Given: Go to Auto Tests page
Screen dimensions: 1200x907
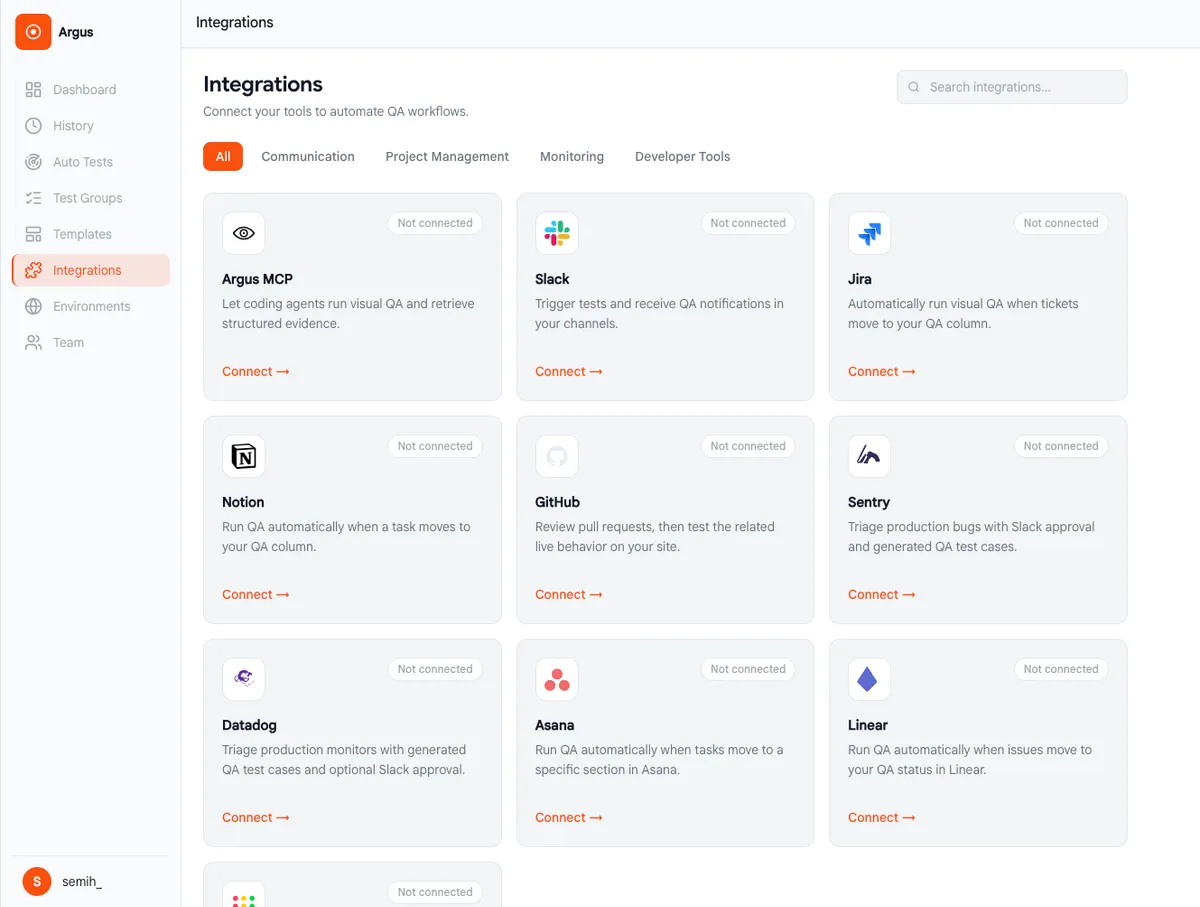Looking at the screenshot, I should (91, 162).
